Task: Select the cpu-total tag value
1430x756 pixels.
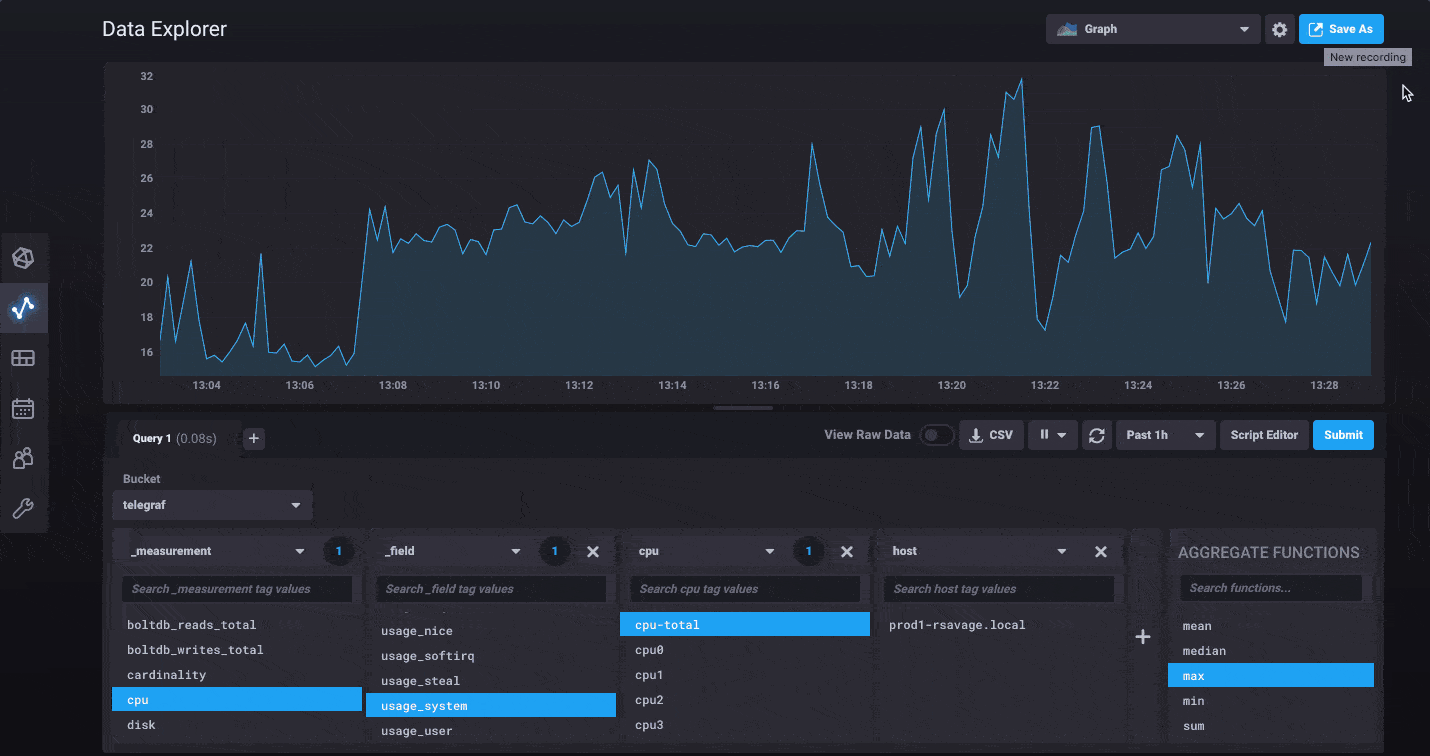Action: 744,625
